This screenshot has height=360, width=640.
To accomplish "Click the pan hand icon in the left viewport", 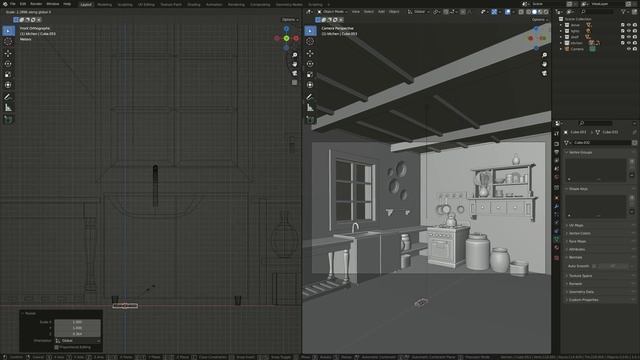I will tap(294, 64).
